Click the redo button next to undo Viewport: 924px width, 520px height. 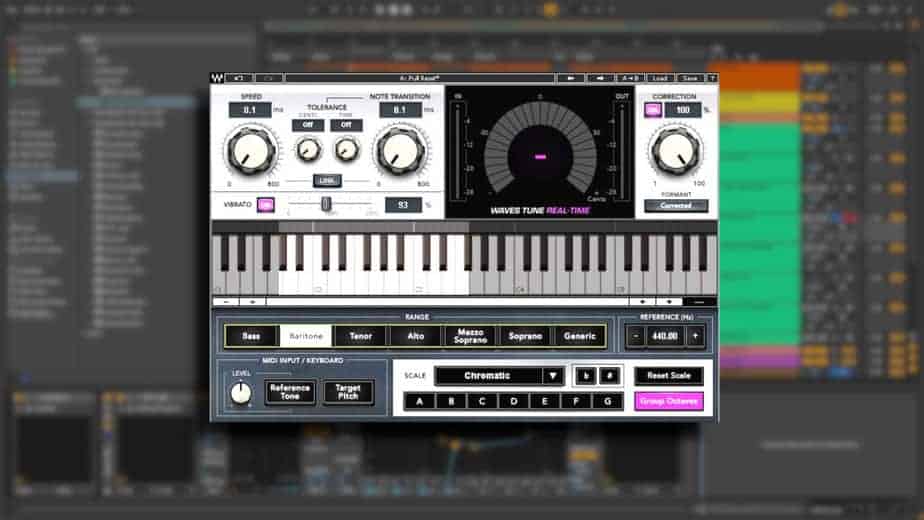[x=269, y=78]
